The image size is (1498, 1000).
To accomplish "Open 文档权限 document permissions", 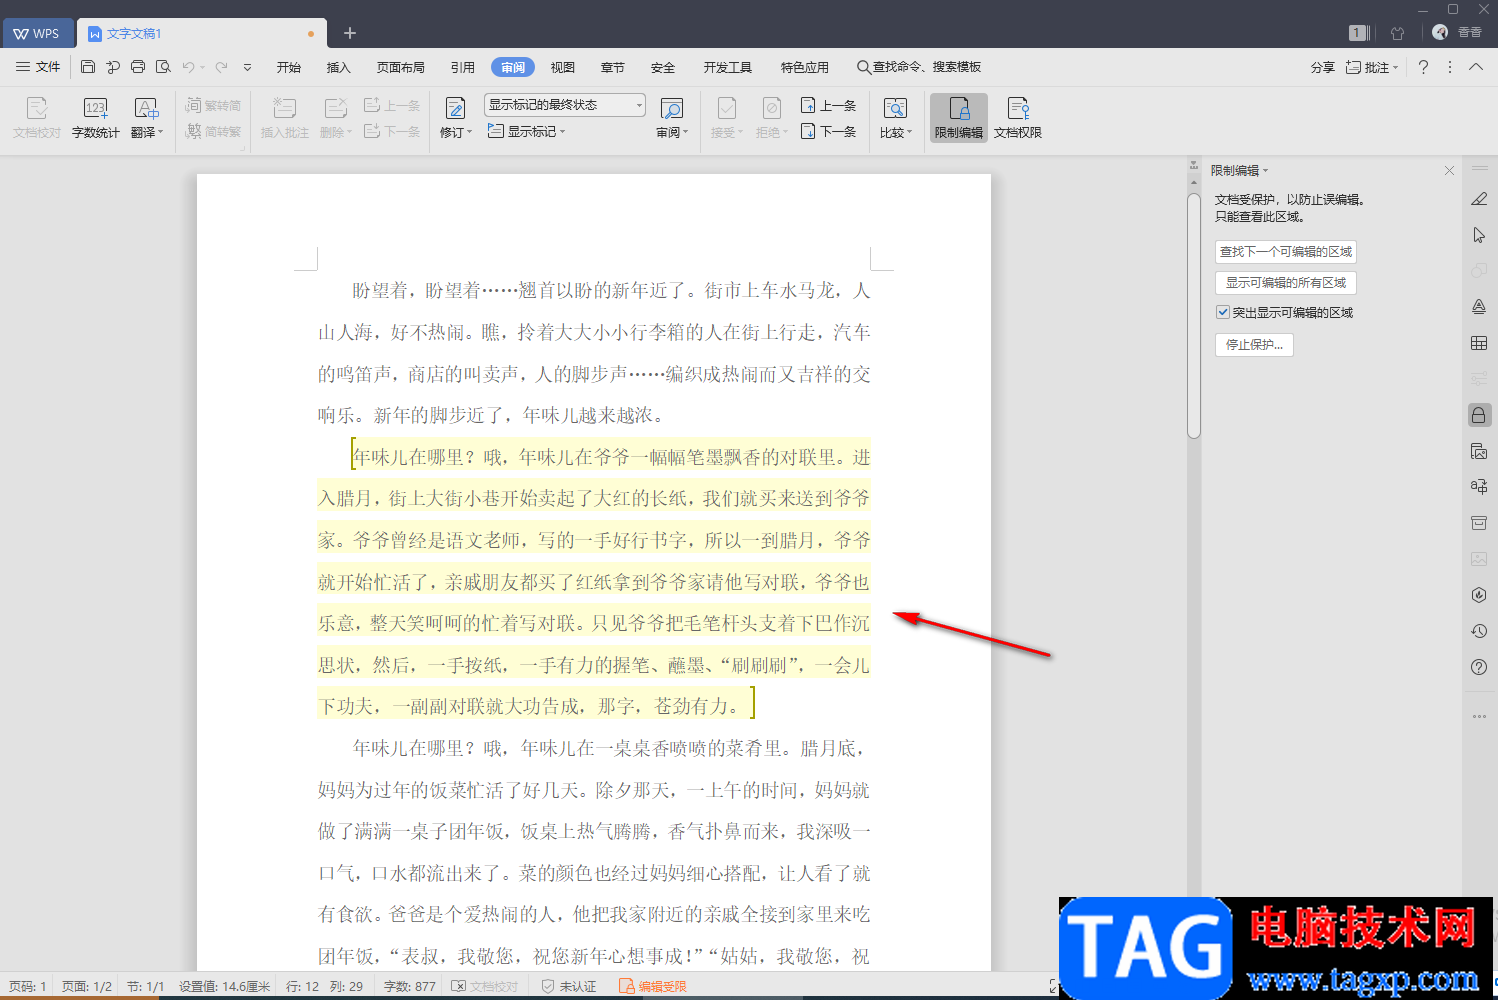I will (x=1018, y=118).
